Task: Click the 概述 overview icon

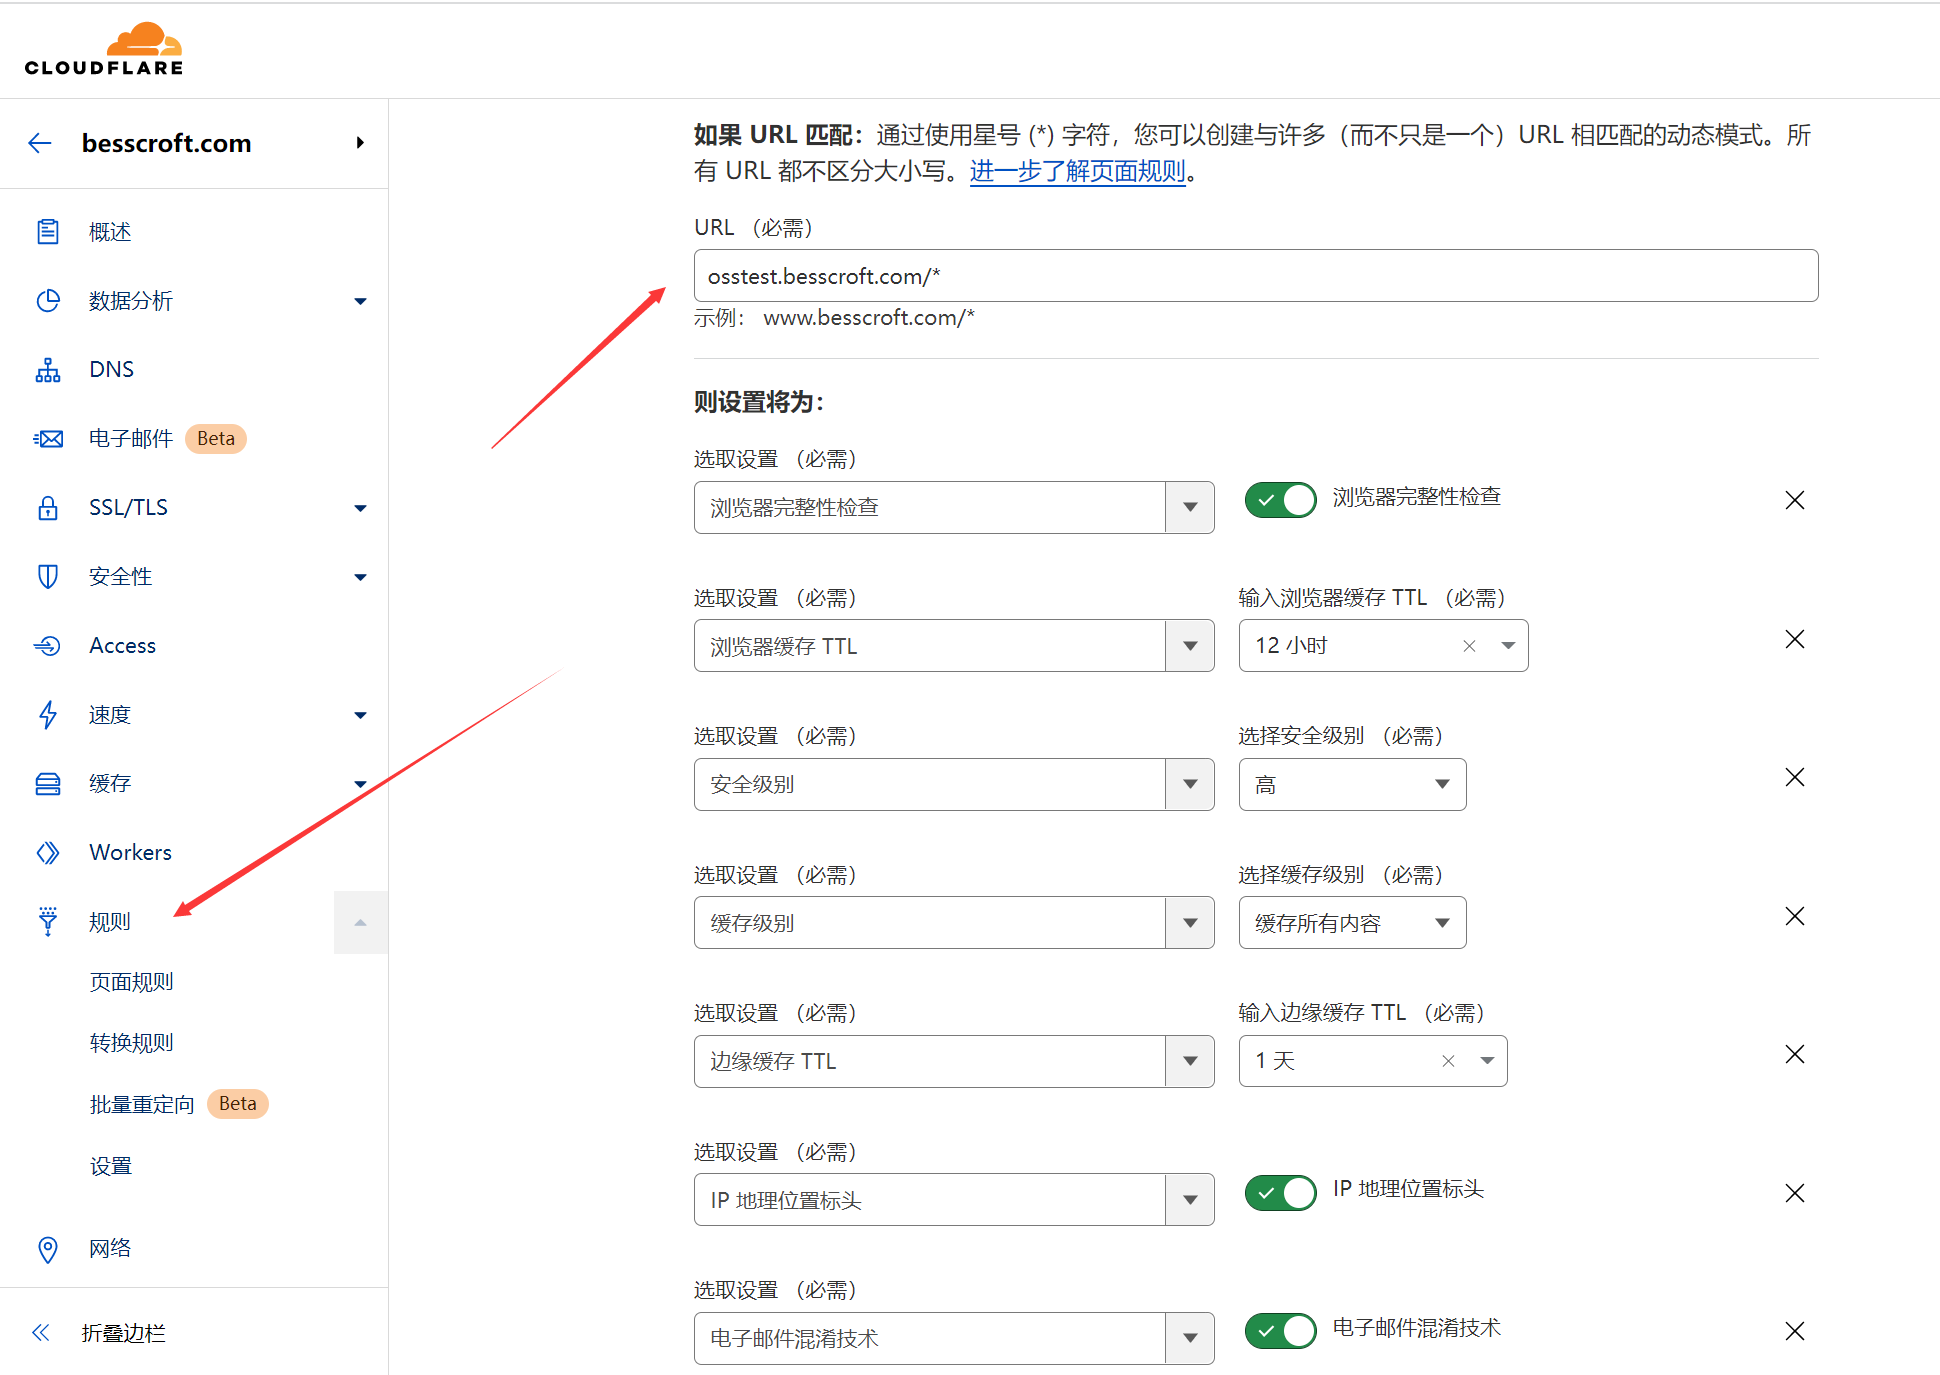Action: 48,232
